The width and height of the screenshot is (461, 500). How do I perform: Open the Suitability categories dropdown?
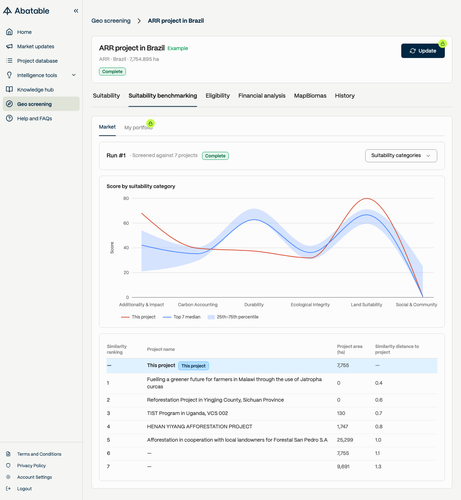pos(401,156)
